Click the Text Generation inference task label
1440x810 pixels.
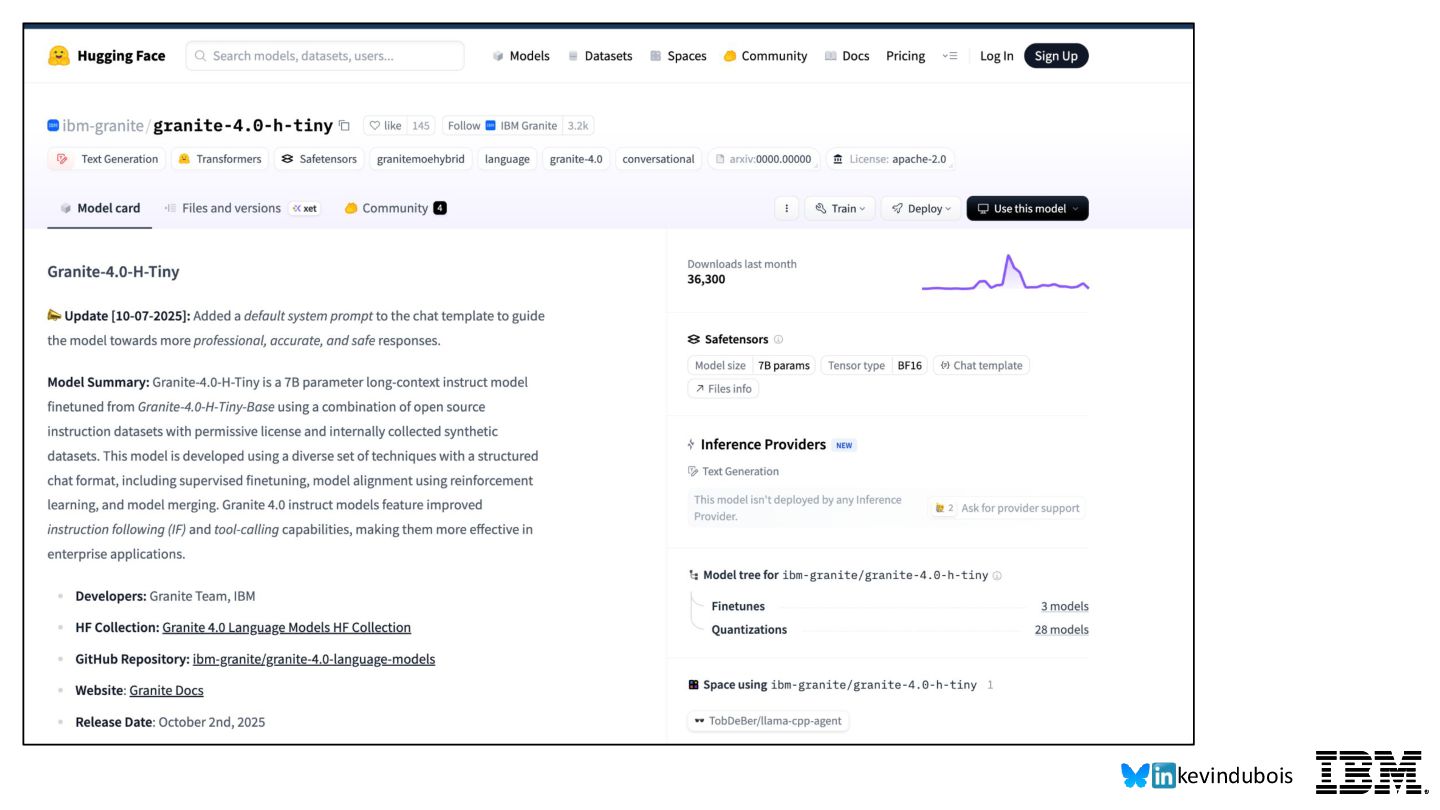[x=733, y=471]
